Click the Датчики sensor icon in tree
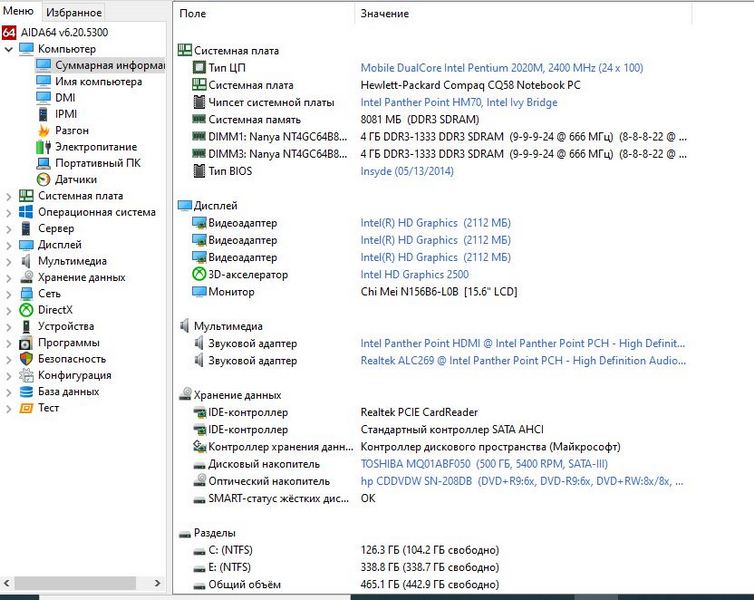The image size is (754, 600). coord(44,179)
